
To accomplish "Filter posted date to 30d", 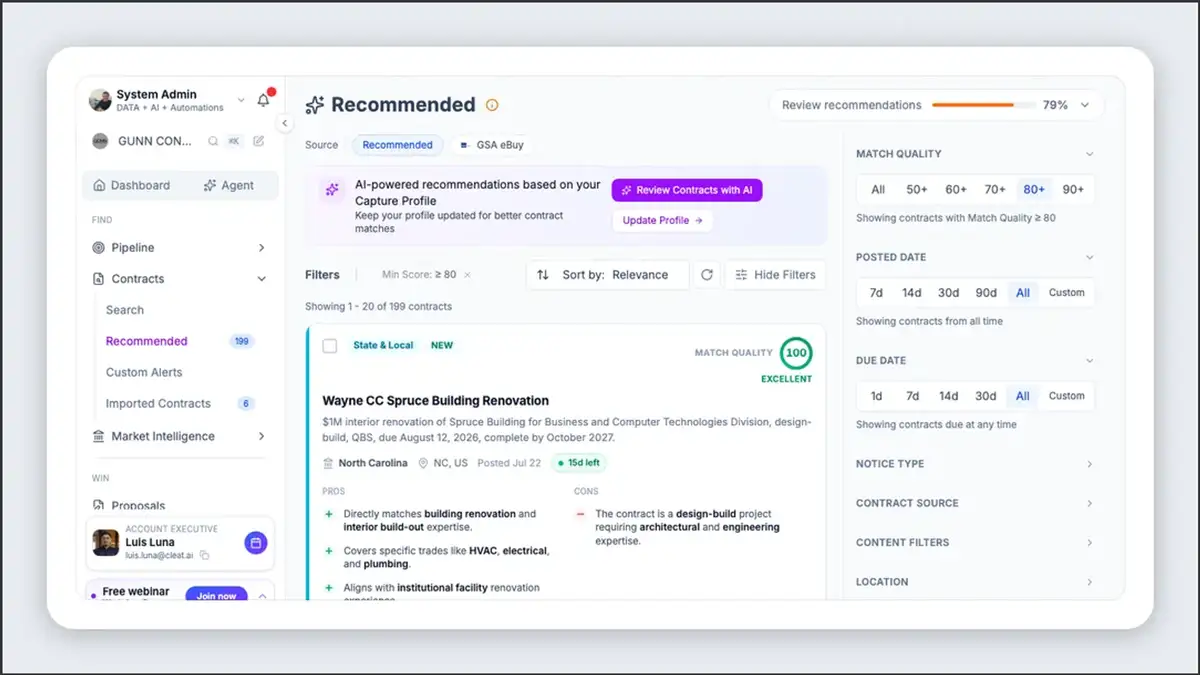I will click(x=948, y=293).
